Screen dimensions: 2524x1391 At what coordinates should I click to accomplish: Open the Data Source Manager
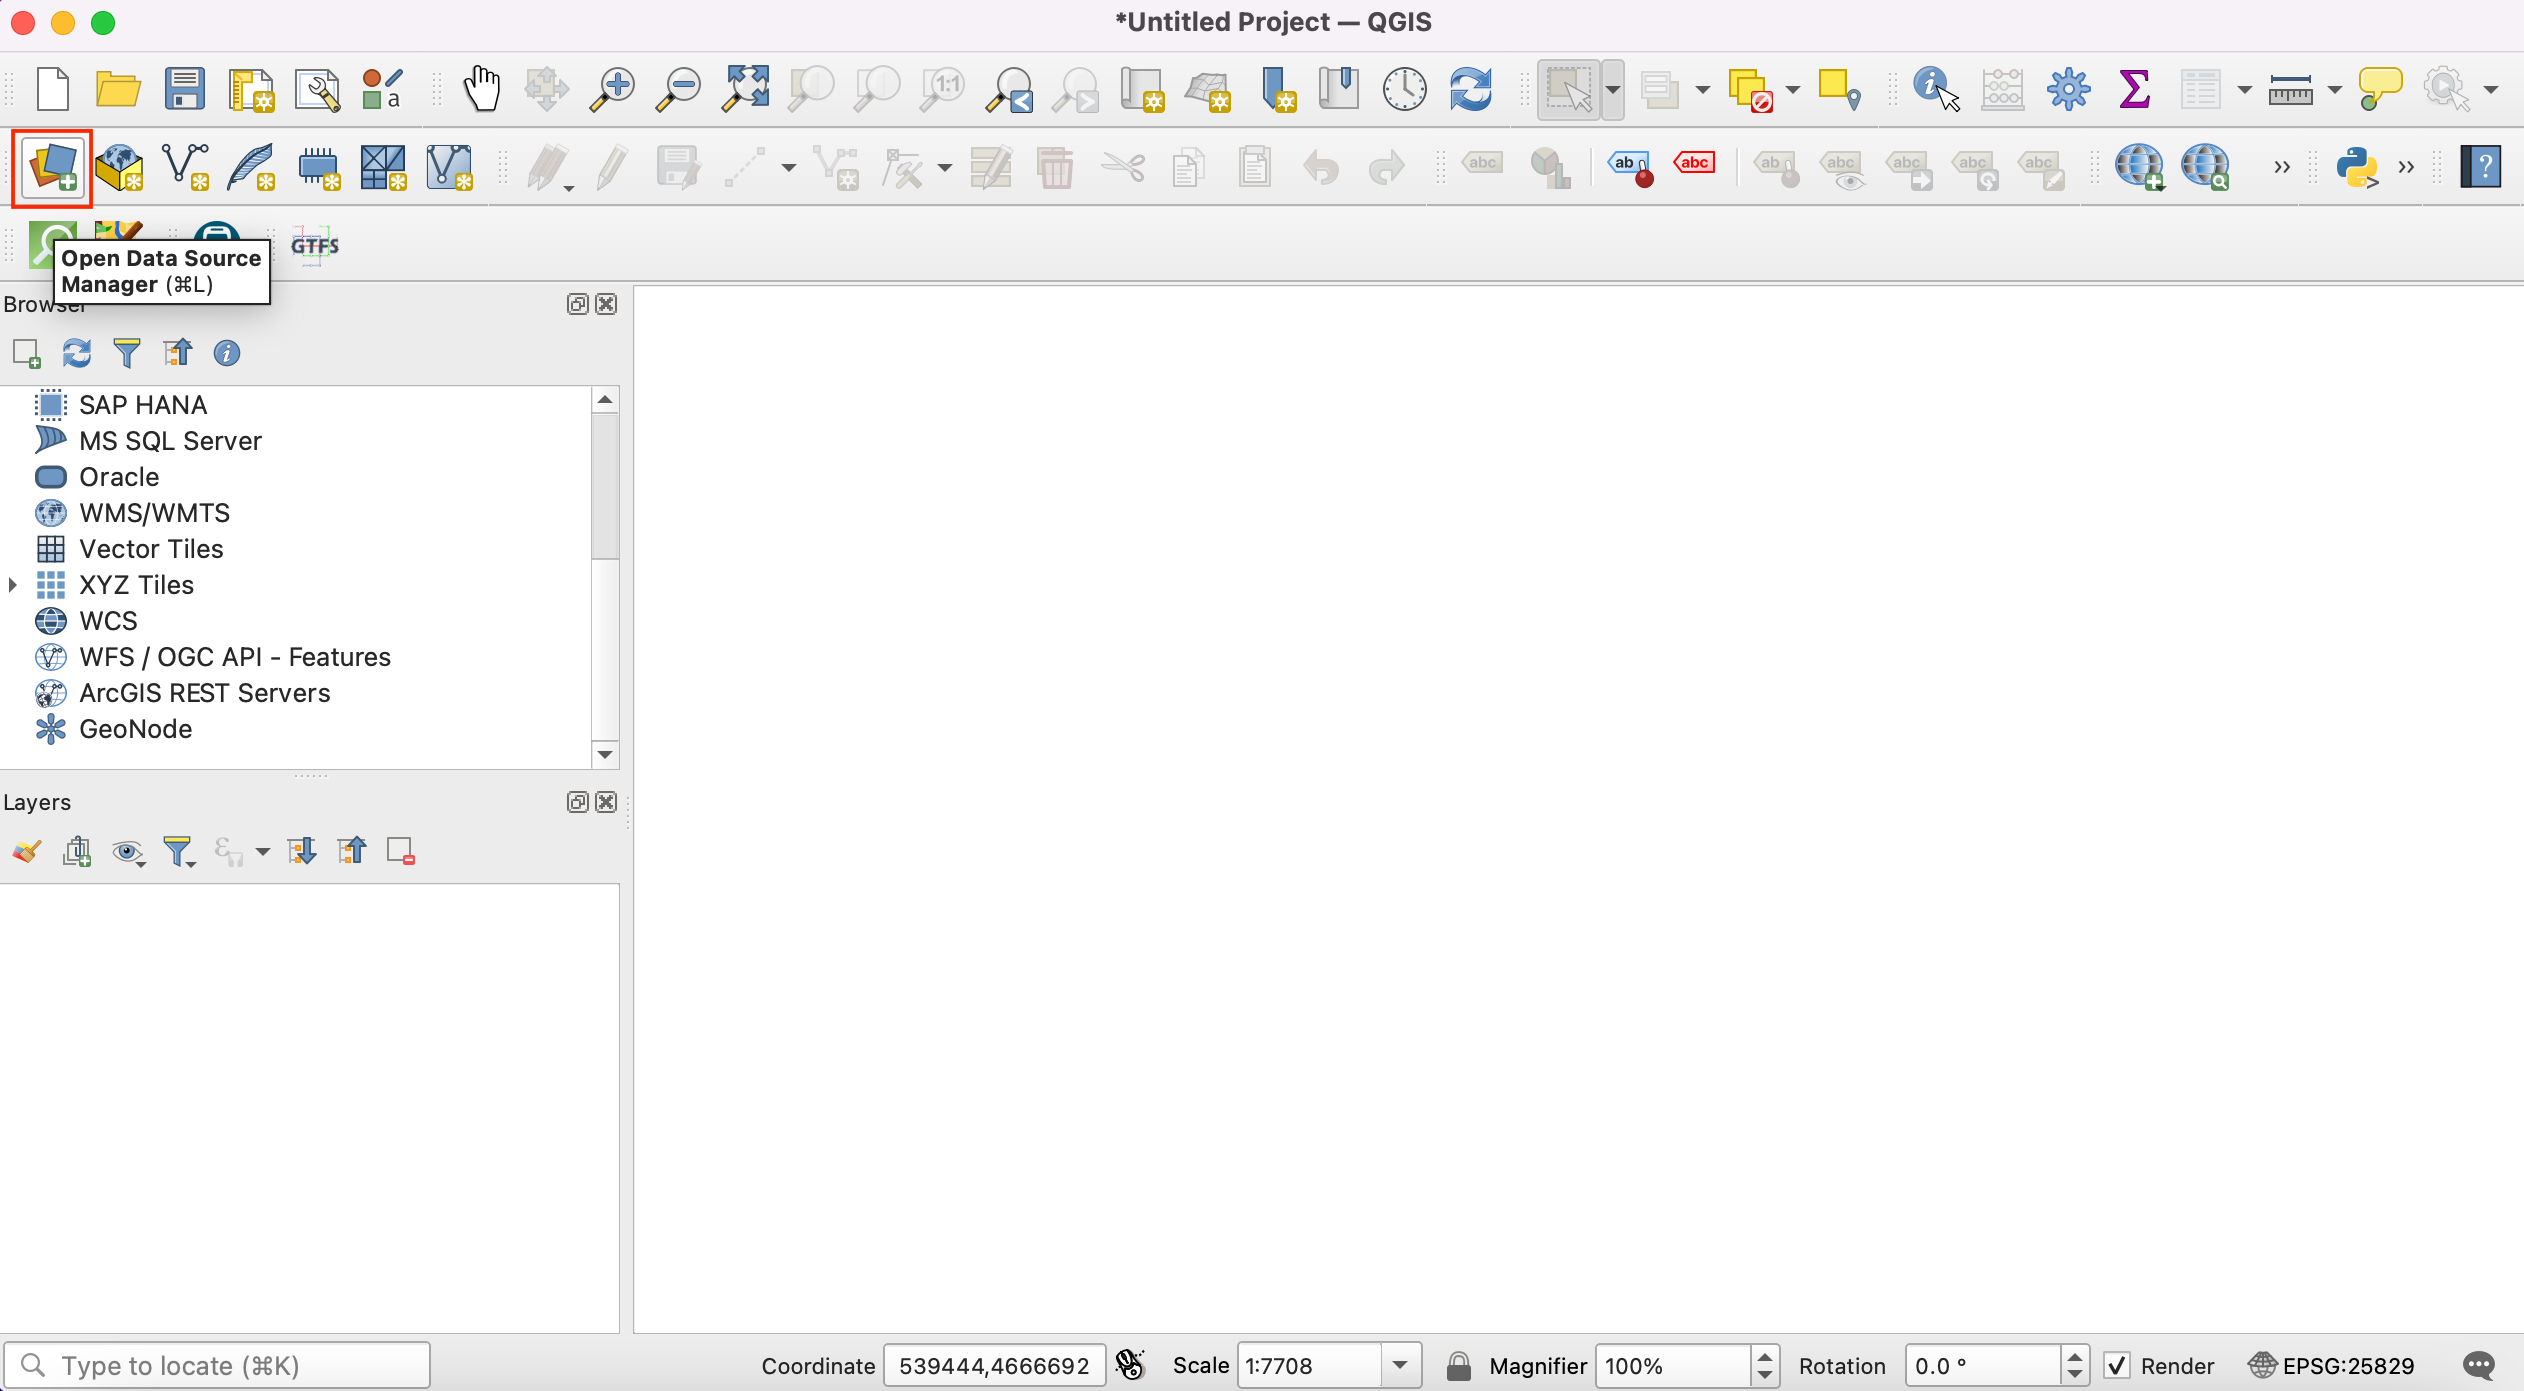52,167
